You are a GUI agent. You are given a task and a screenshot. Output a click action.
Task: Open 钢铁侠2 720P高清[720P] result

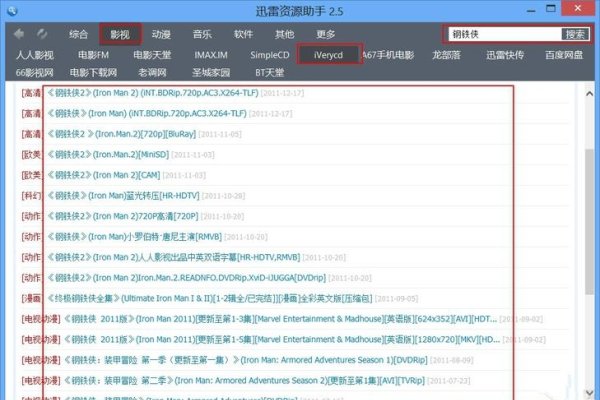click(x=123, y=216)
